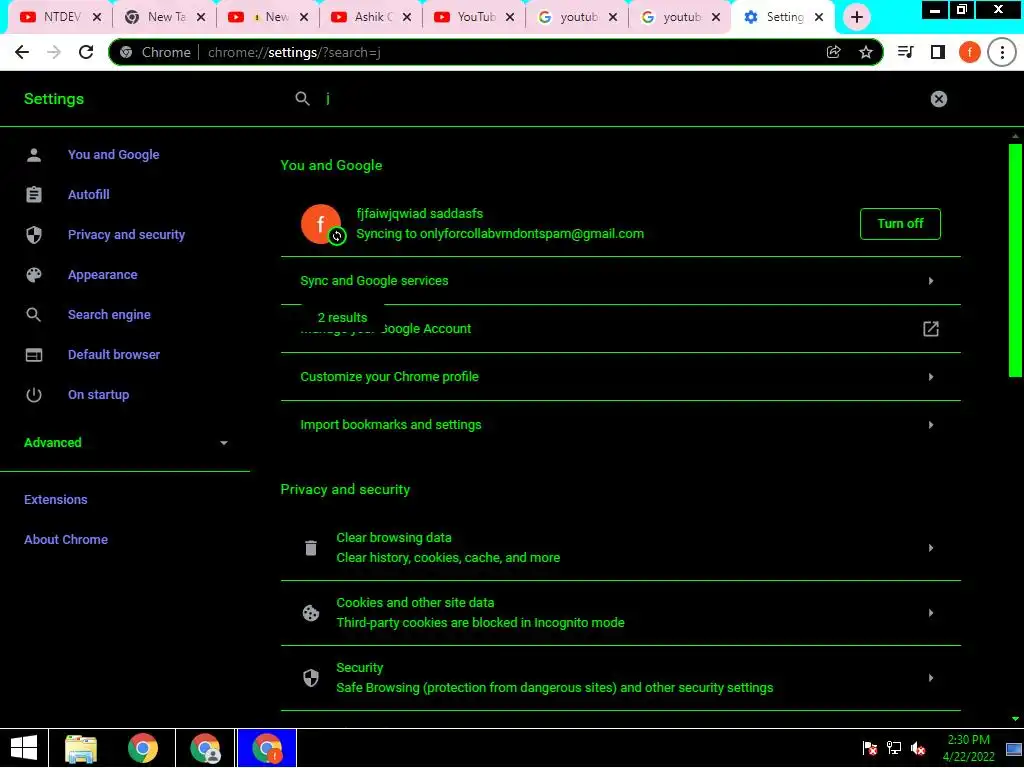Open About Chrome link in sidebar
The image size is (1024, 768).
coord(66,539)
